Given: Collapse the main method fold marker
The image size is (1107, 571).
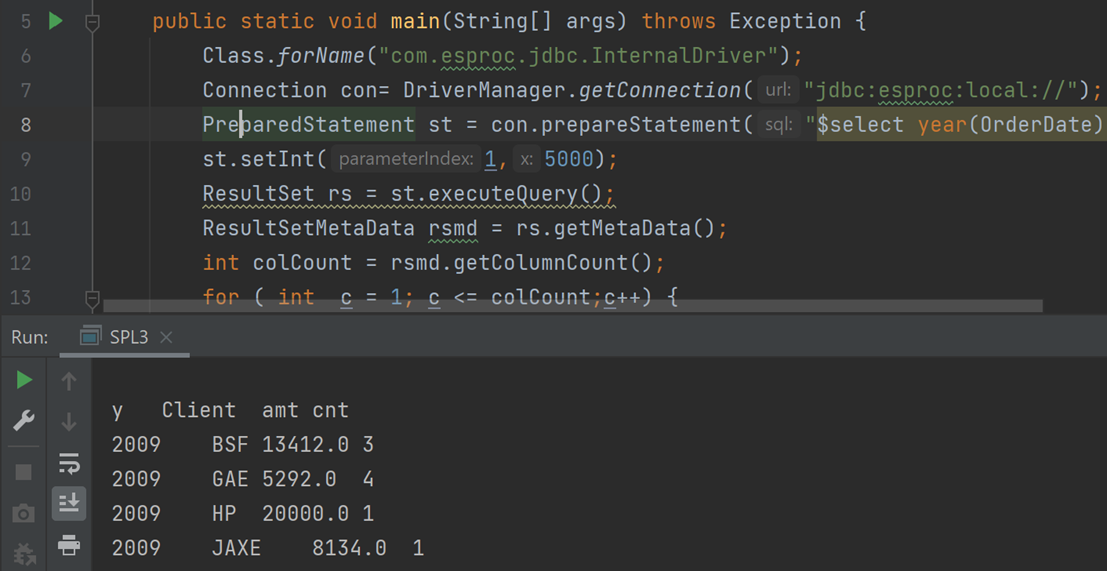Looking at the screenshot, I should pos(92,21).
